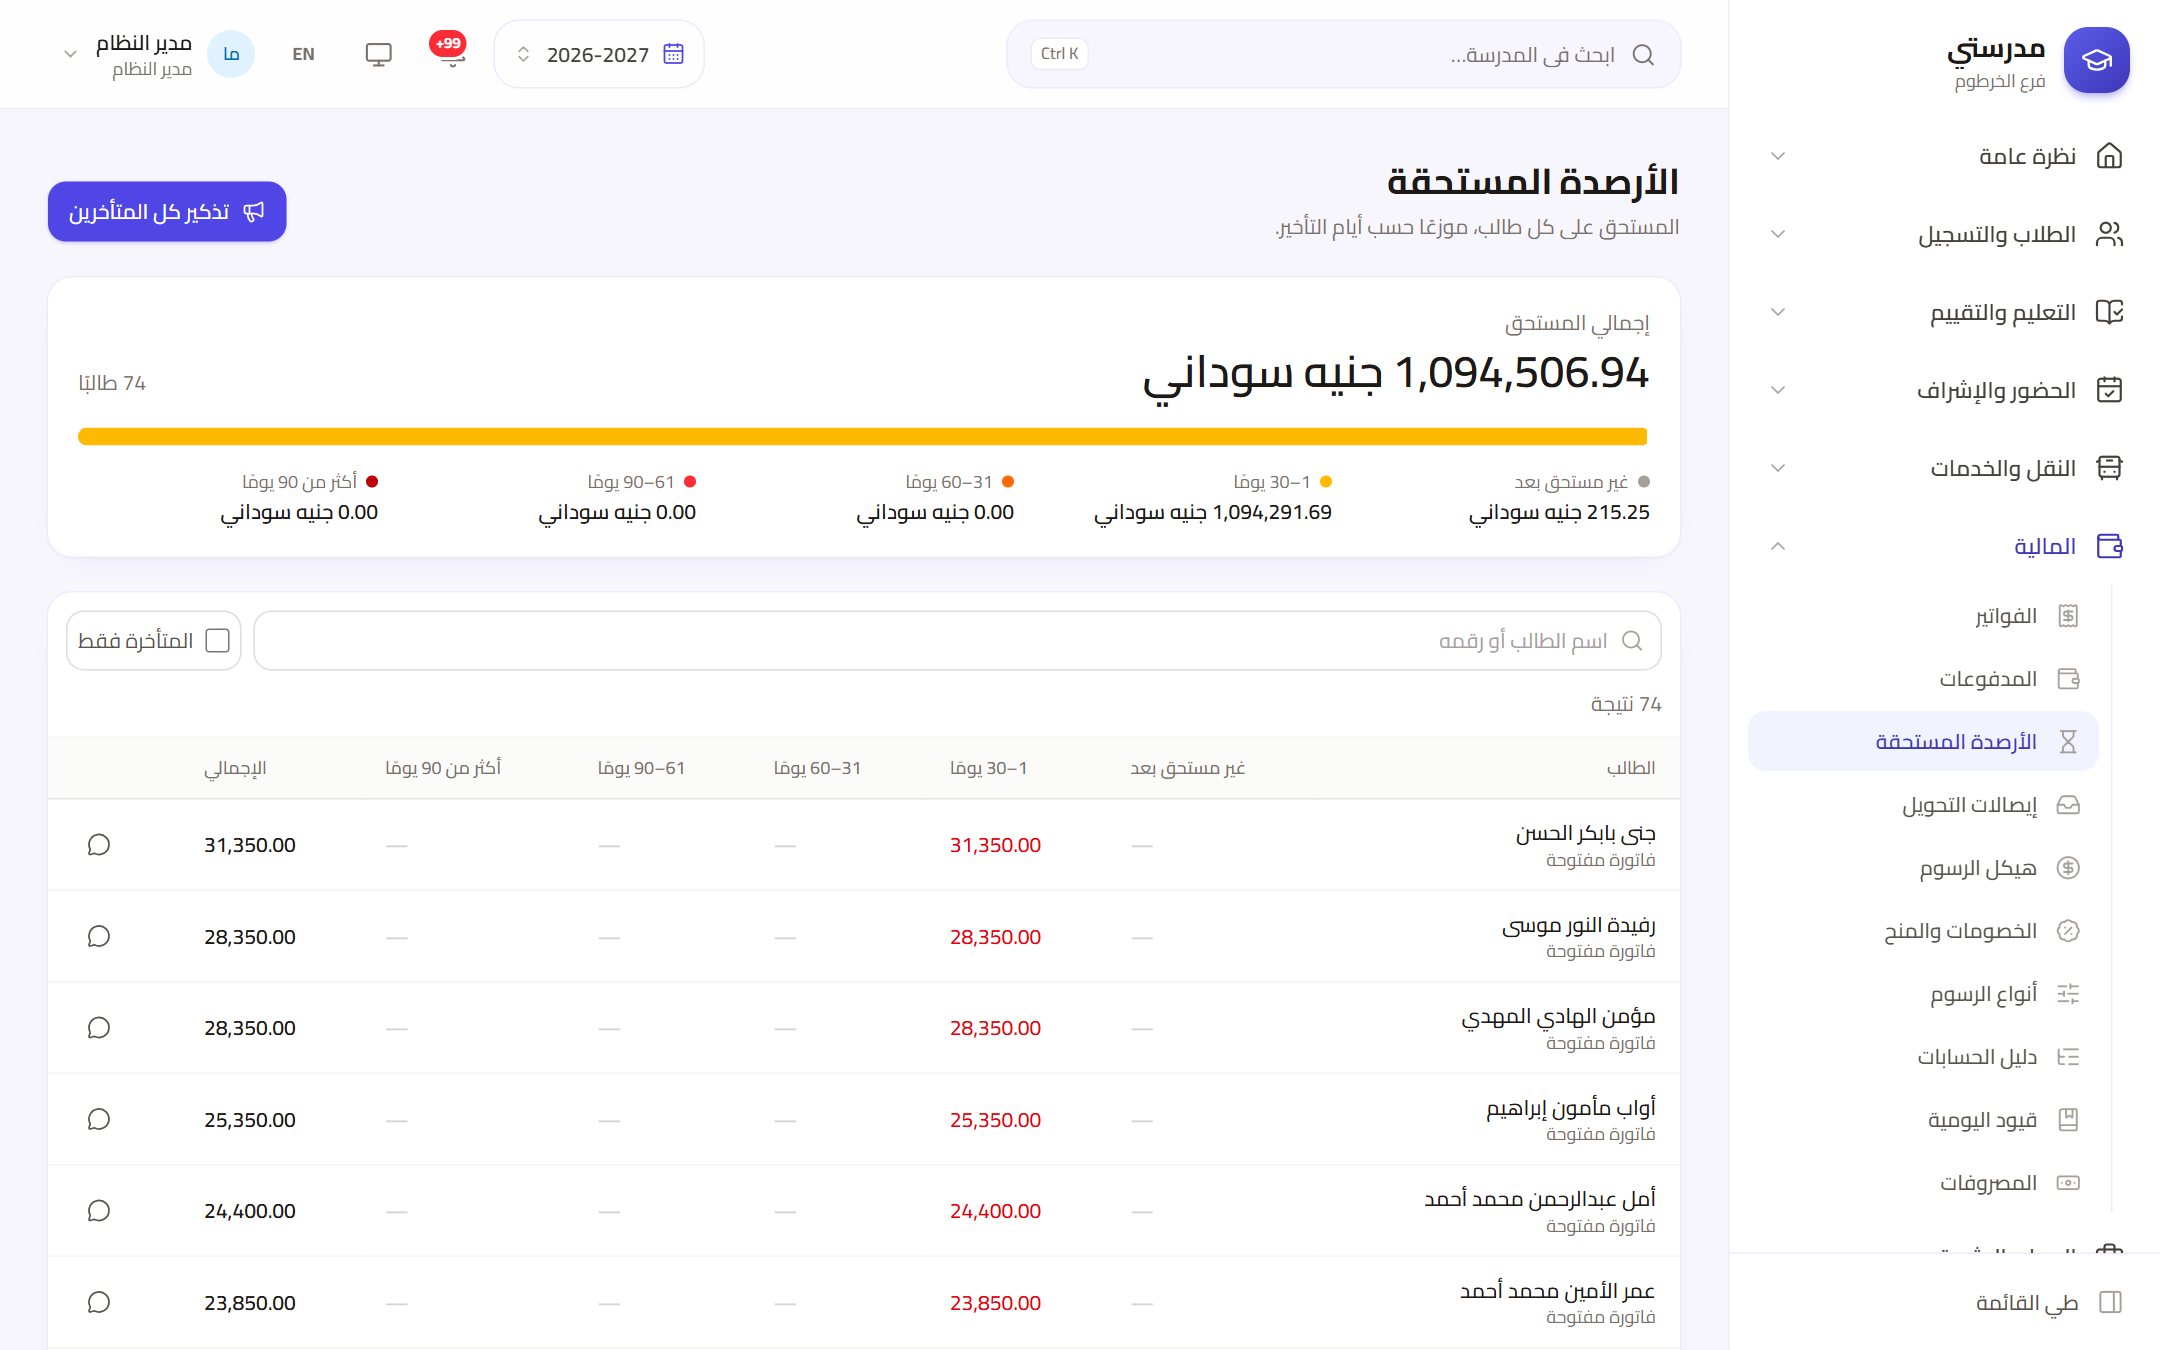2160x1350 pixels.
Task: Click the 74 نتيجة results count
Action: [x=1626, y=704]
